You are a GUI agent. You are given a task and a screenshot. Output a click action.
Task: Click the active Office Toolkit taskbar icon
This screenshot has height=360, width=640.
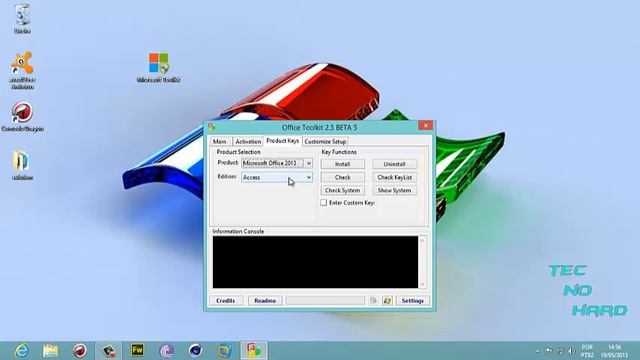pos(253,351)
